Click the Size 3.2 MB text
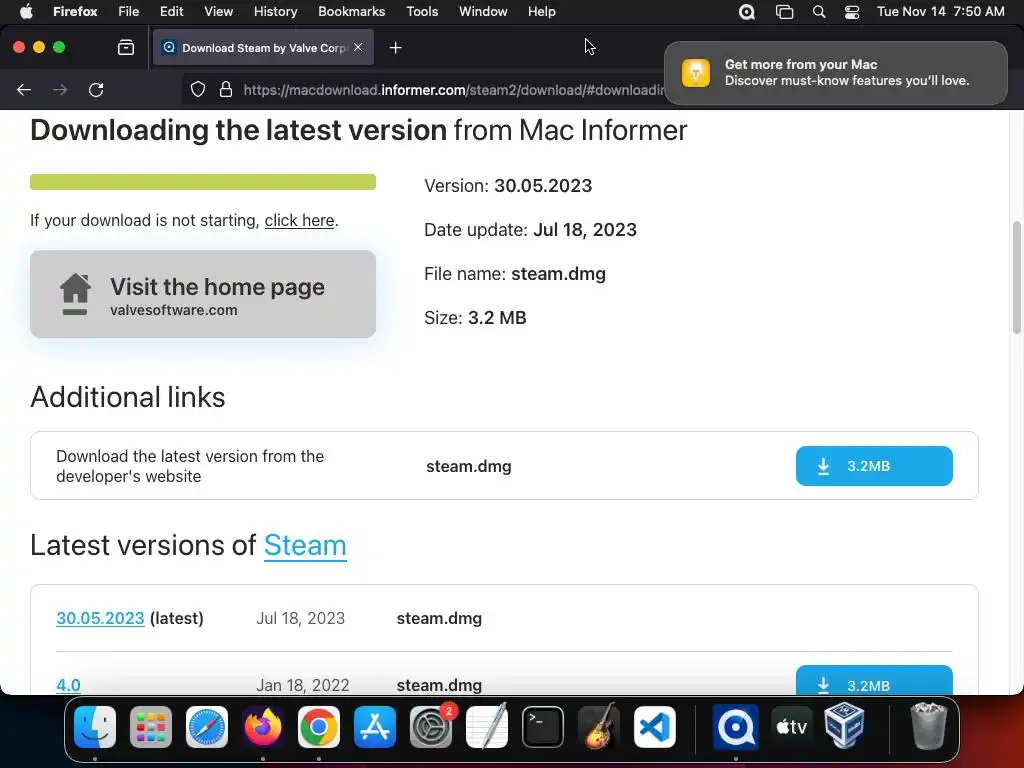The image size is (1024, 768). point(475,317)
